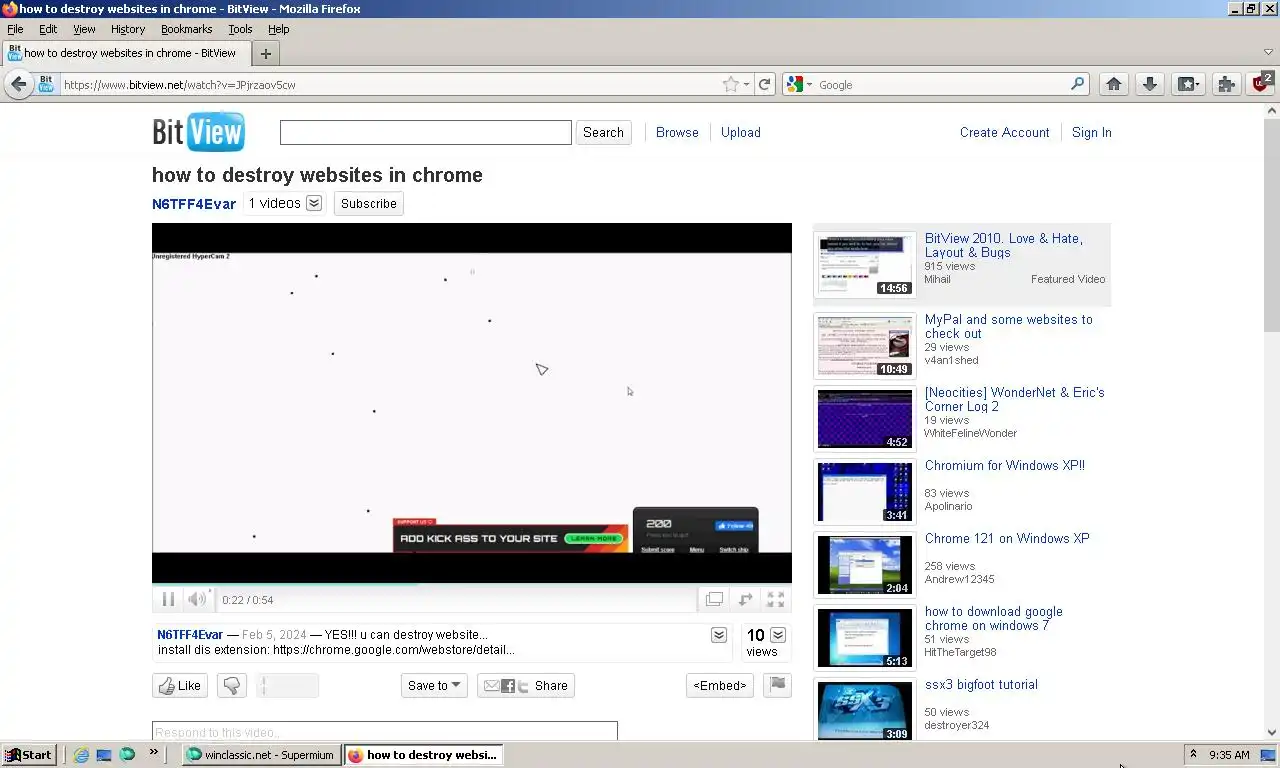
Task: Switch video player to fullscreen
Action: (x=776, y=599)
